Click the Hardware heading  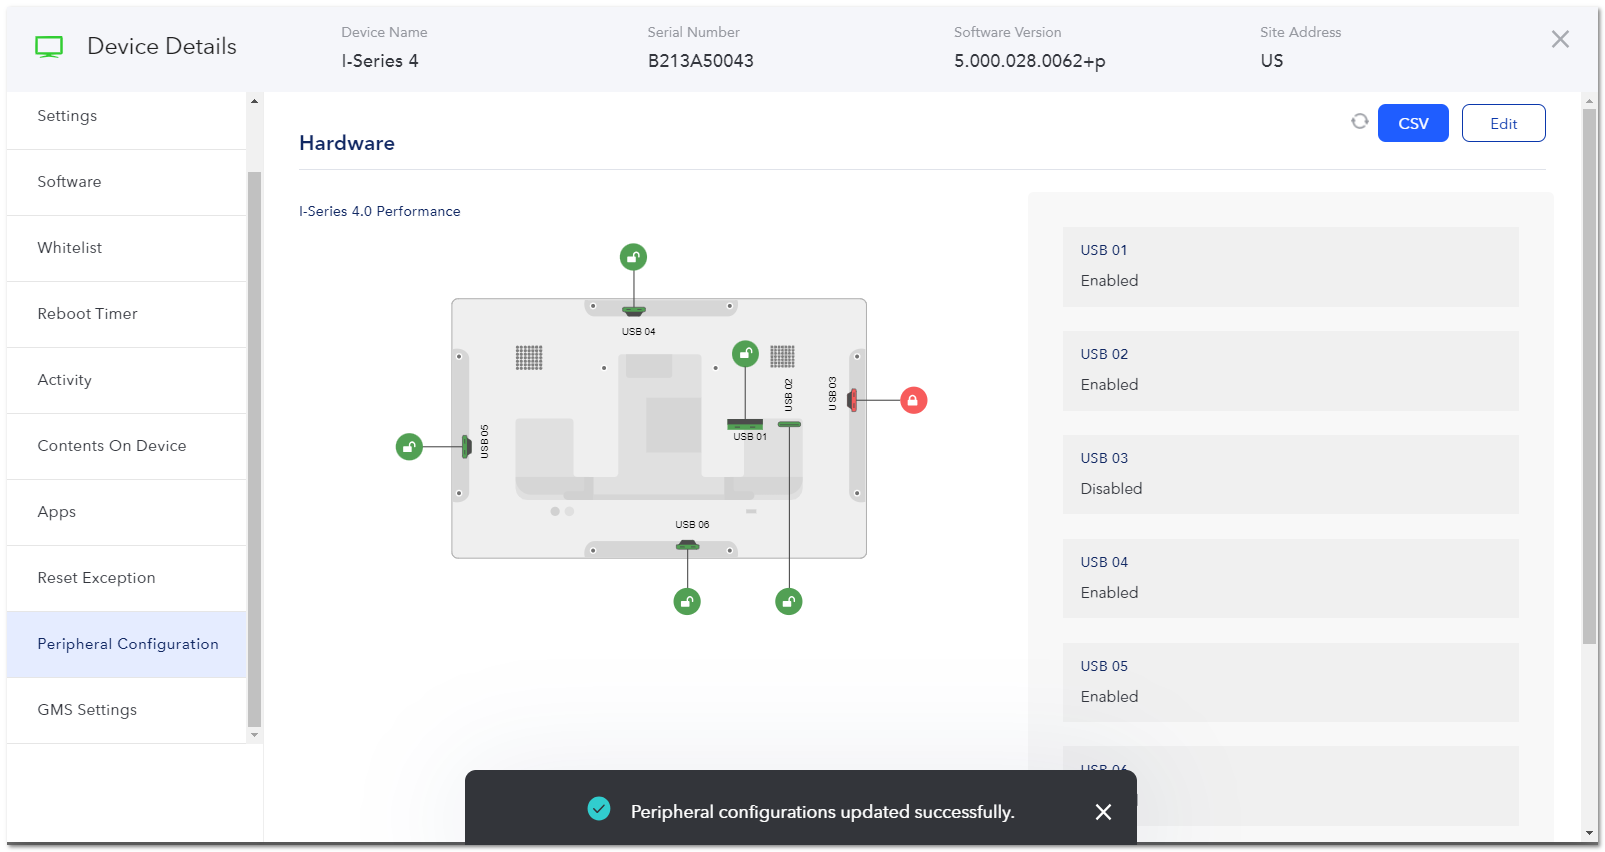tap(347, 143)
